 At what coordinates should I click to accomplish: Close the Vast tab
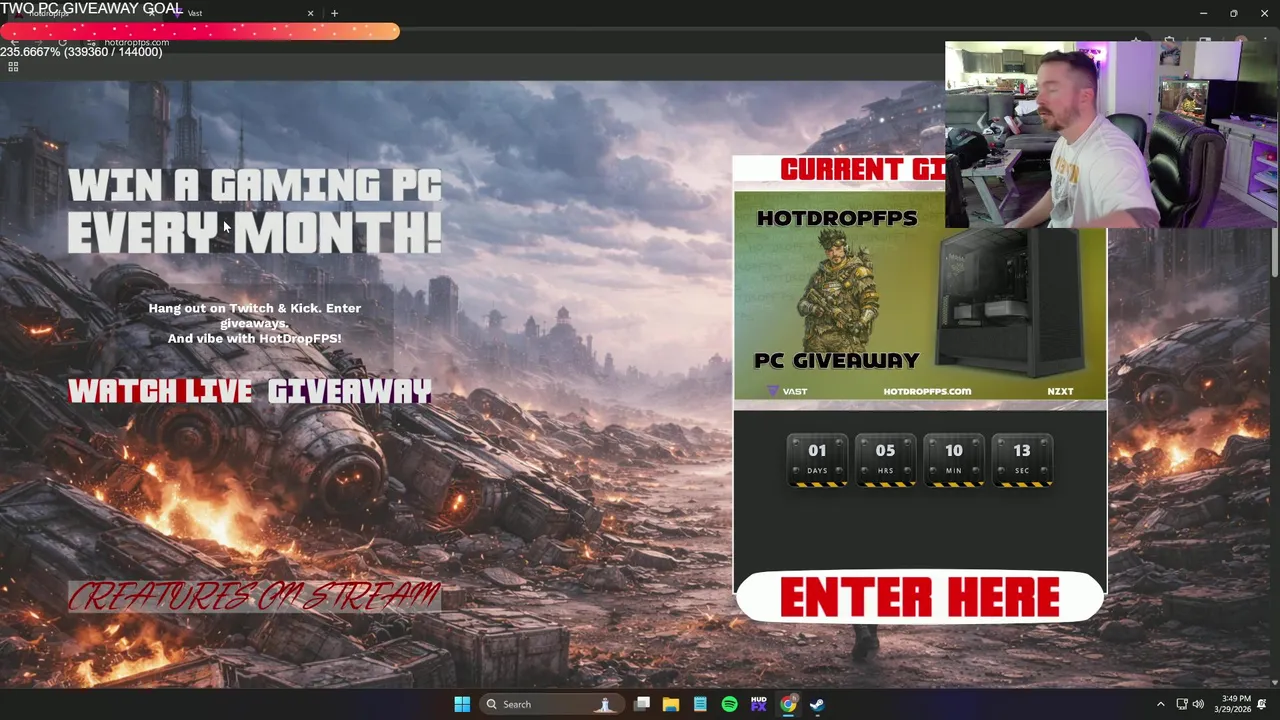tap(310, 13)
